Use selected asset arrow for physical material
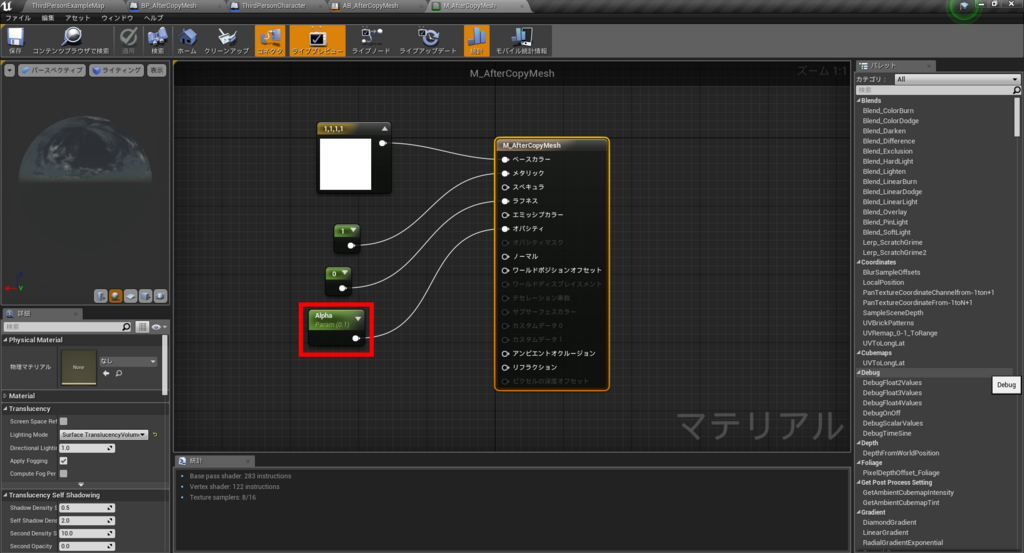The height and width of the screenshot is (553, 1024). (x=106, y=373)
